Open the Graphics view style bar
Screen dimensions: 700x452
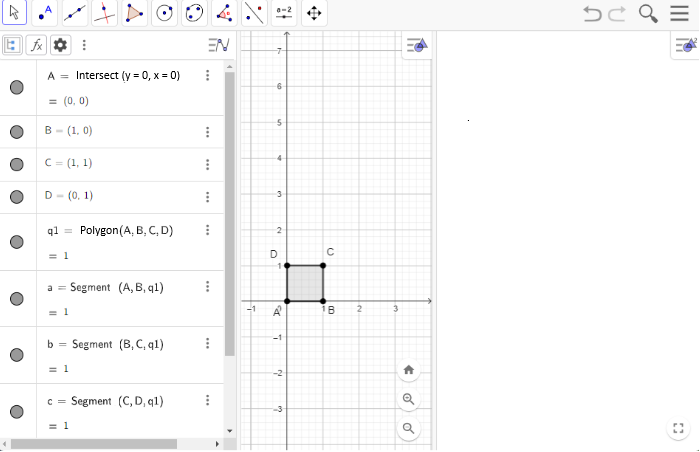point(418,45)
